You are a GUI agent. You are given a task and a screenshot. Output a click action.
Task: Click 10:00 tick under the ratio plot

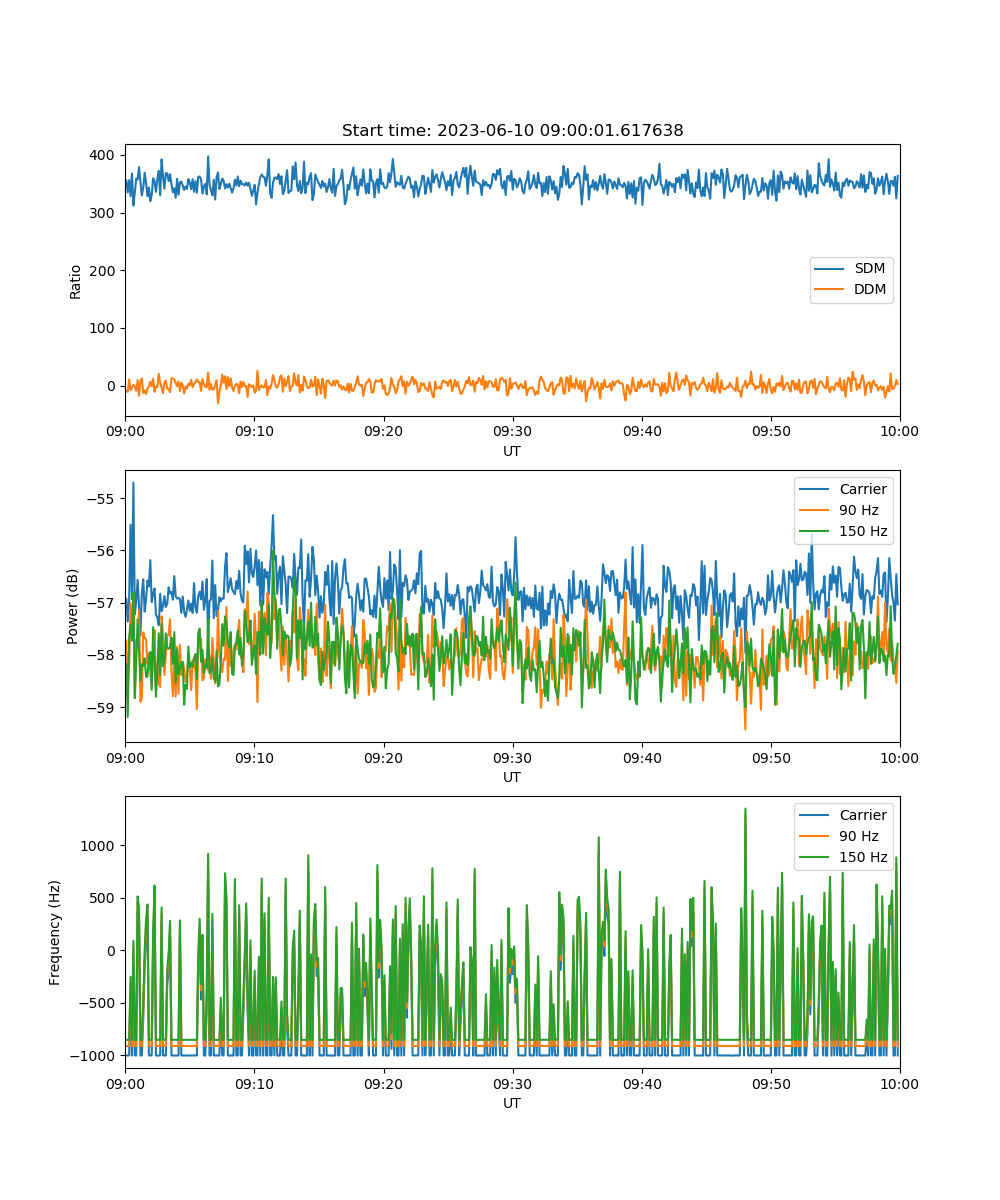pos(899,431)
